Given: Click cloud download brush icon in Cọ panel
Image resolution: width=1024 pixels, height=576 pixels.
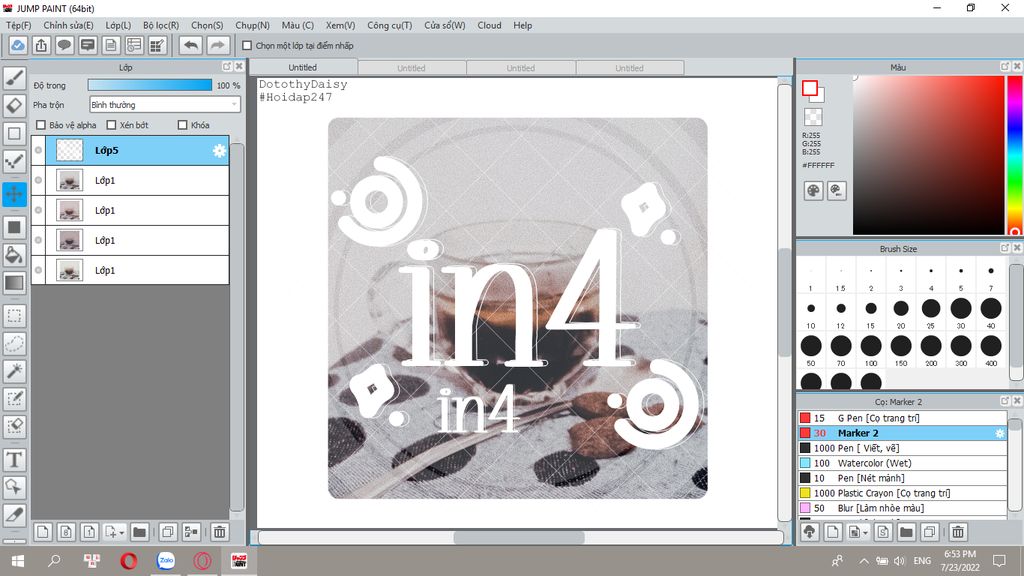Looking at the screenshot, I should point(810,532).
